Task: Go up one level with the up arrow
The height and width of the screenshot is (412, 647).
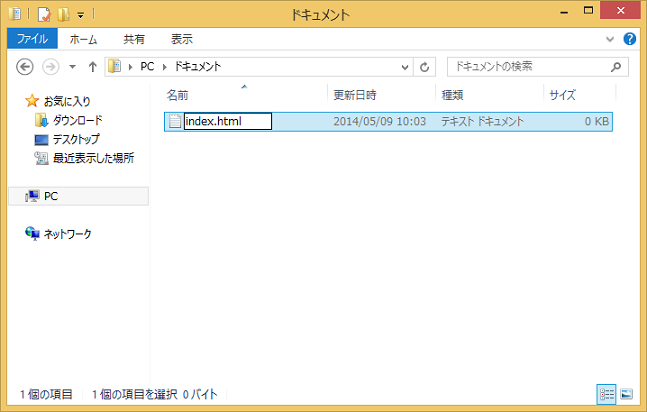Action: coord(93,67)
